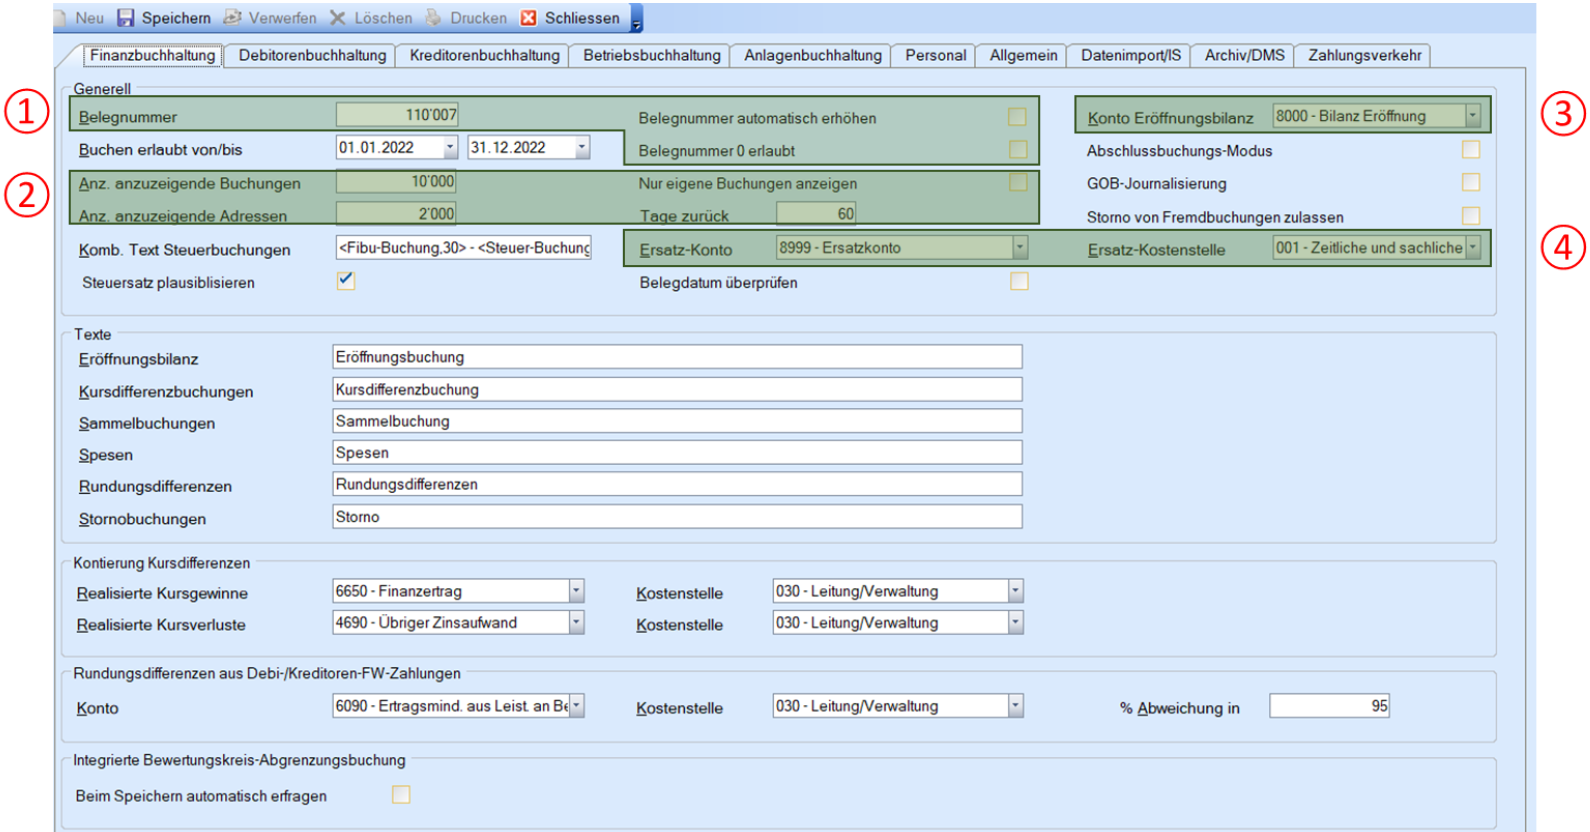
Task: Click the Speichern floppy disk icon
Action: [126, 18]
